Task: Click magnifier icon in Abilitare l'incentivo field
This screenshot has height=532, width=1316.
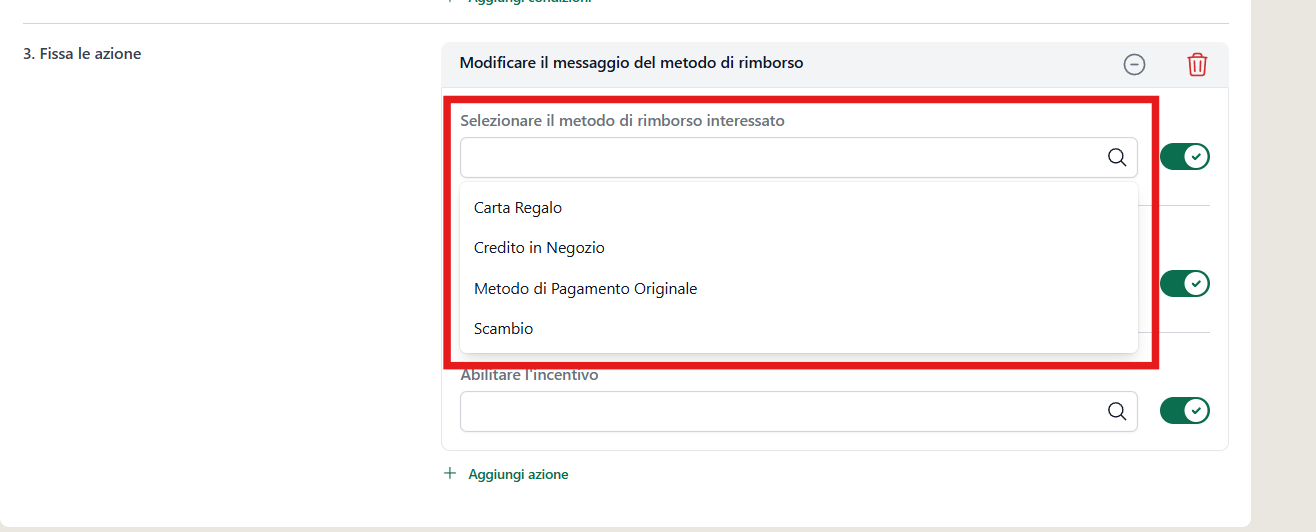Action: (1117, 411)
